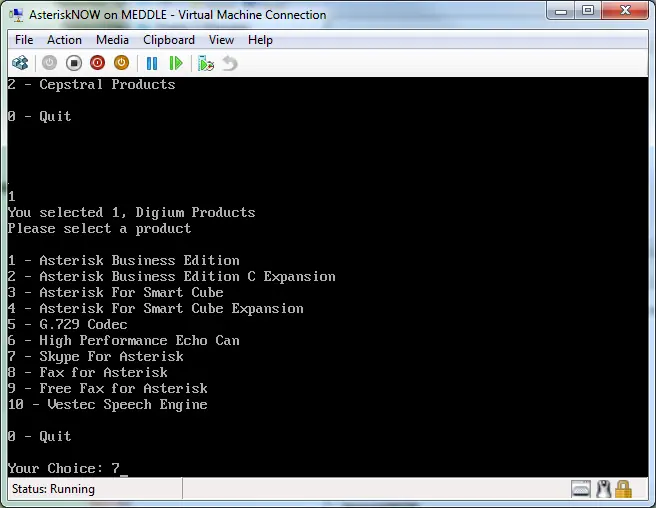Click the keyboard status bar icon
Viewport: 656px width, 508px height.
581,489
